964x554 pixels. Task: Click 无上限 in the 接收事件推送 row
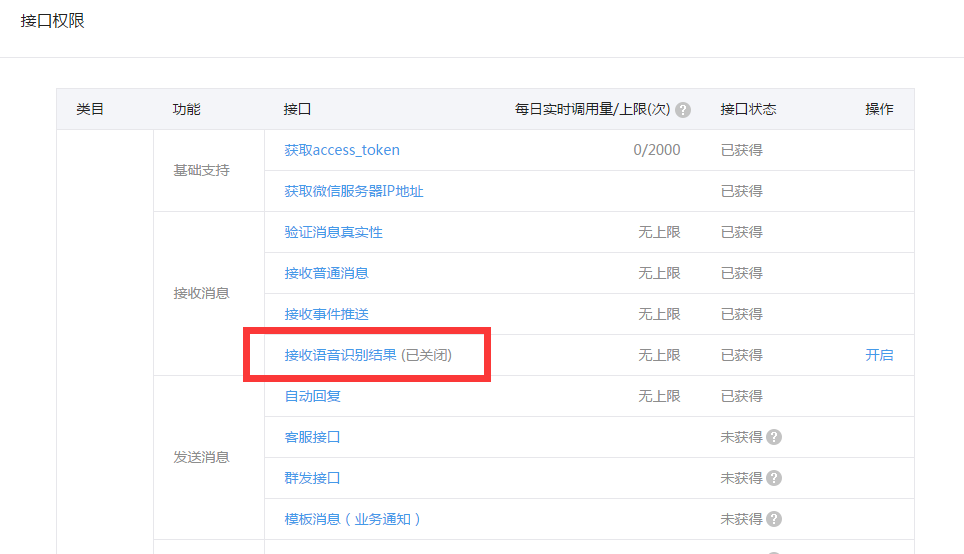click(x=659, y=314)
